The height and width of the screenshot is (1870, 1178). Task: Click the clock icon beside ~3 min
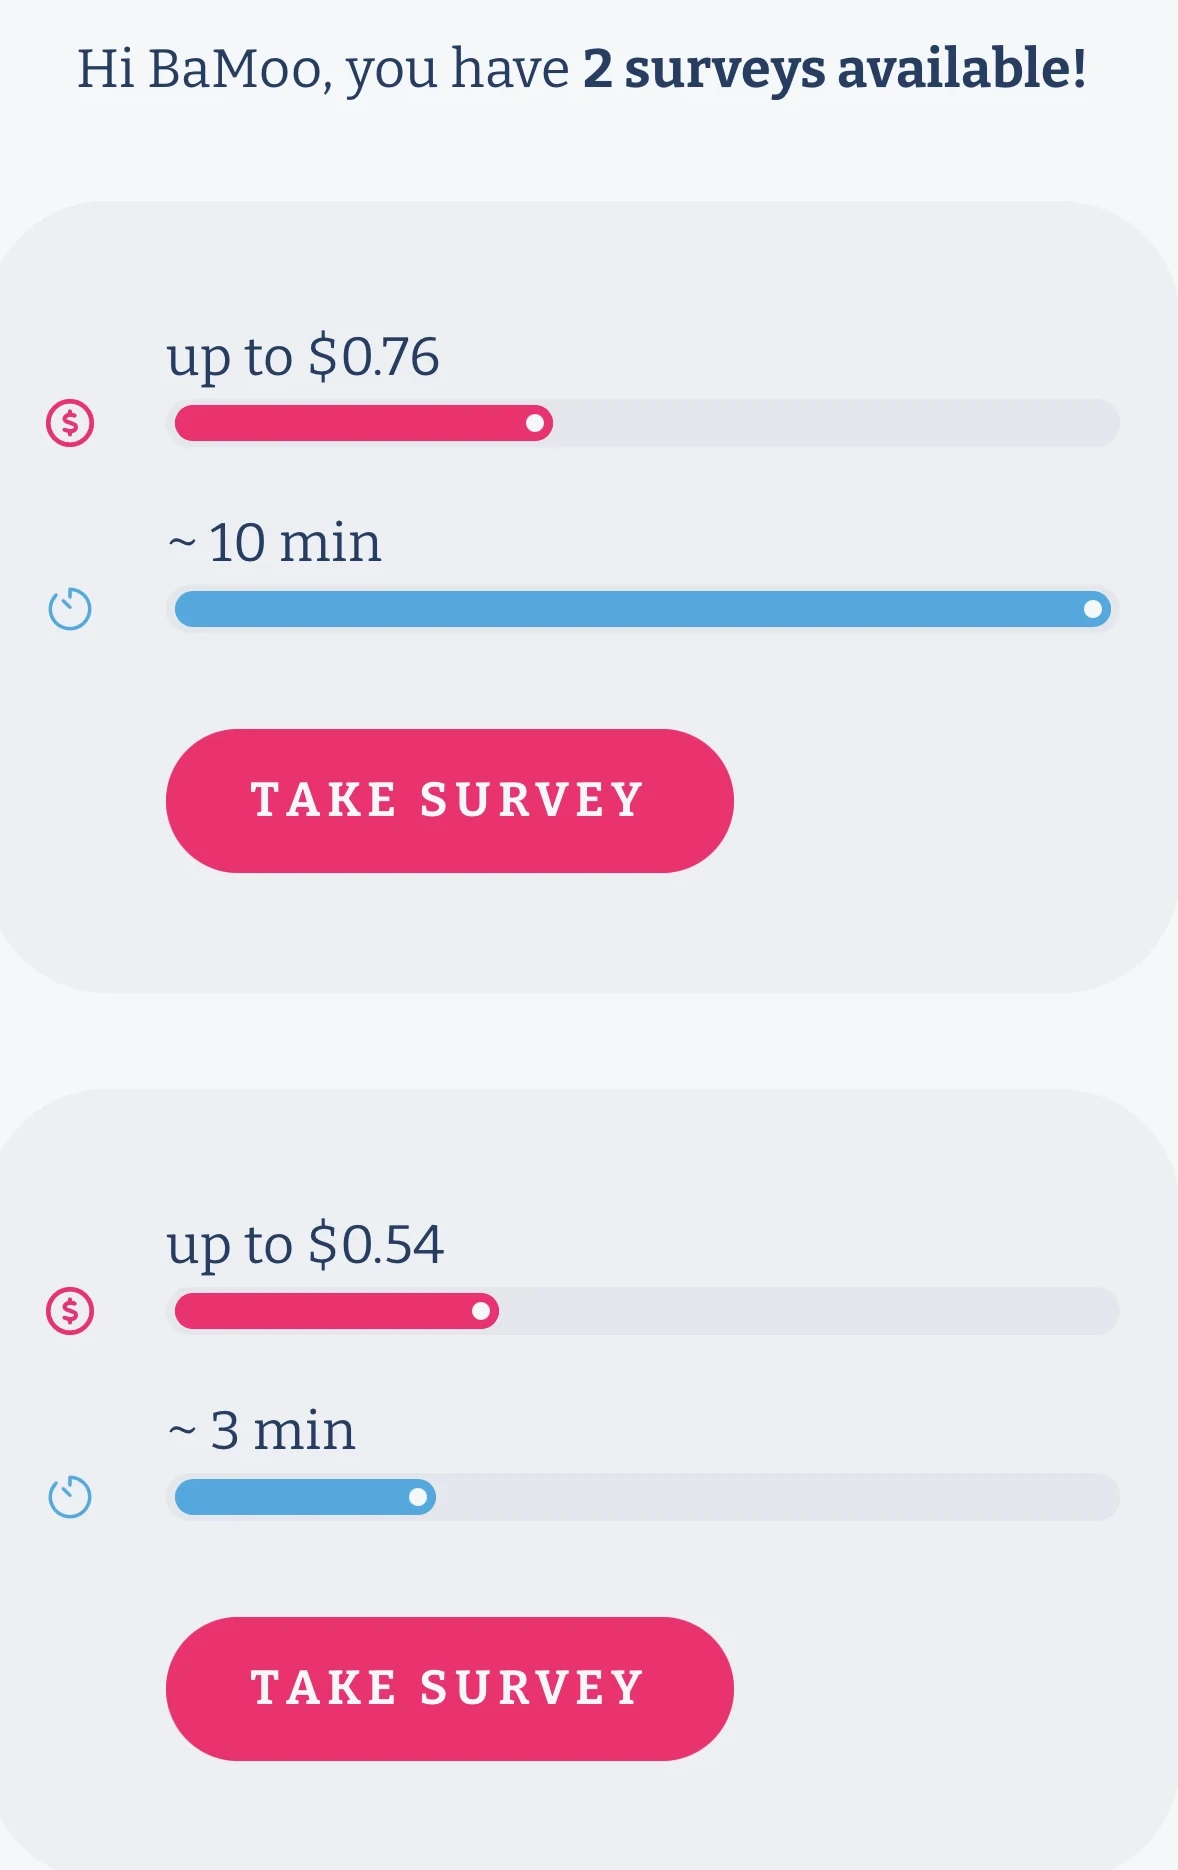[70, 1497]
